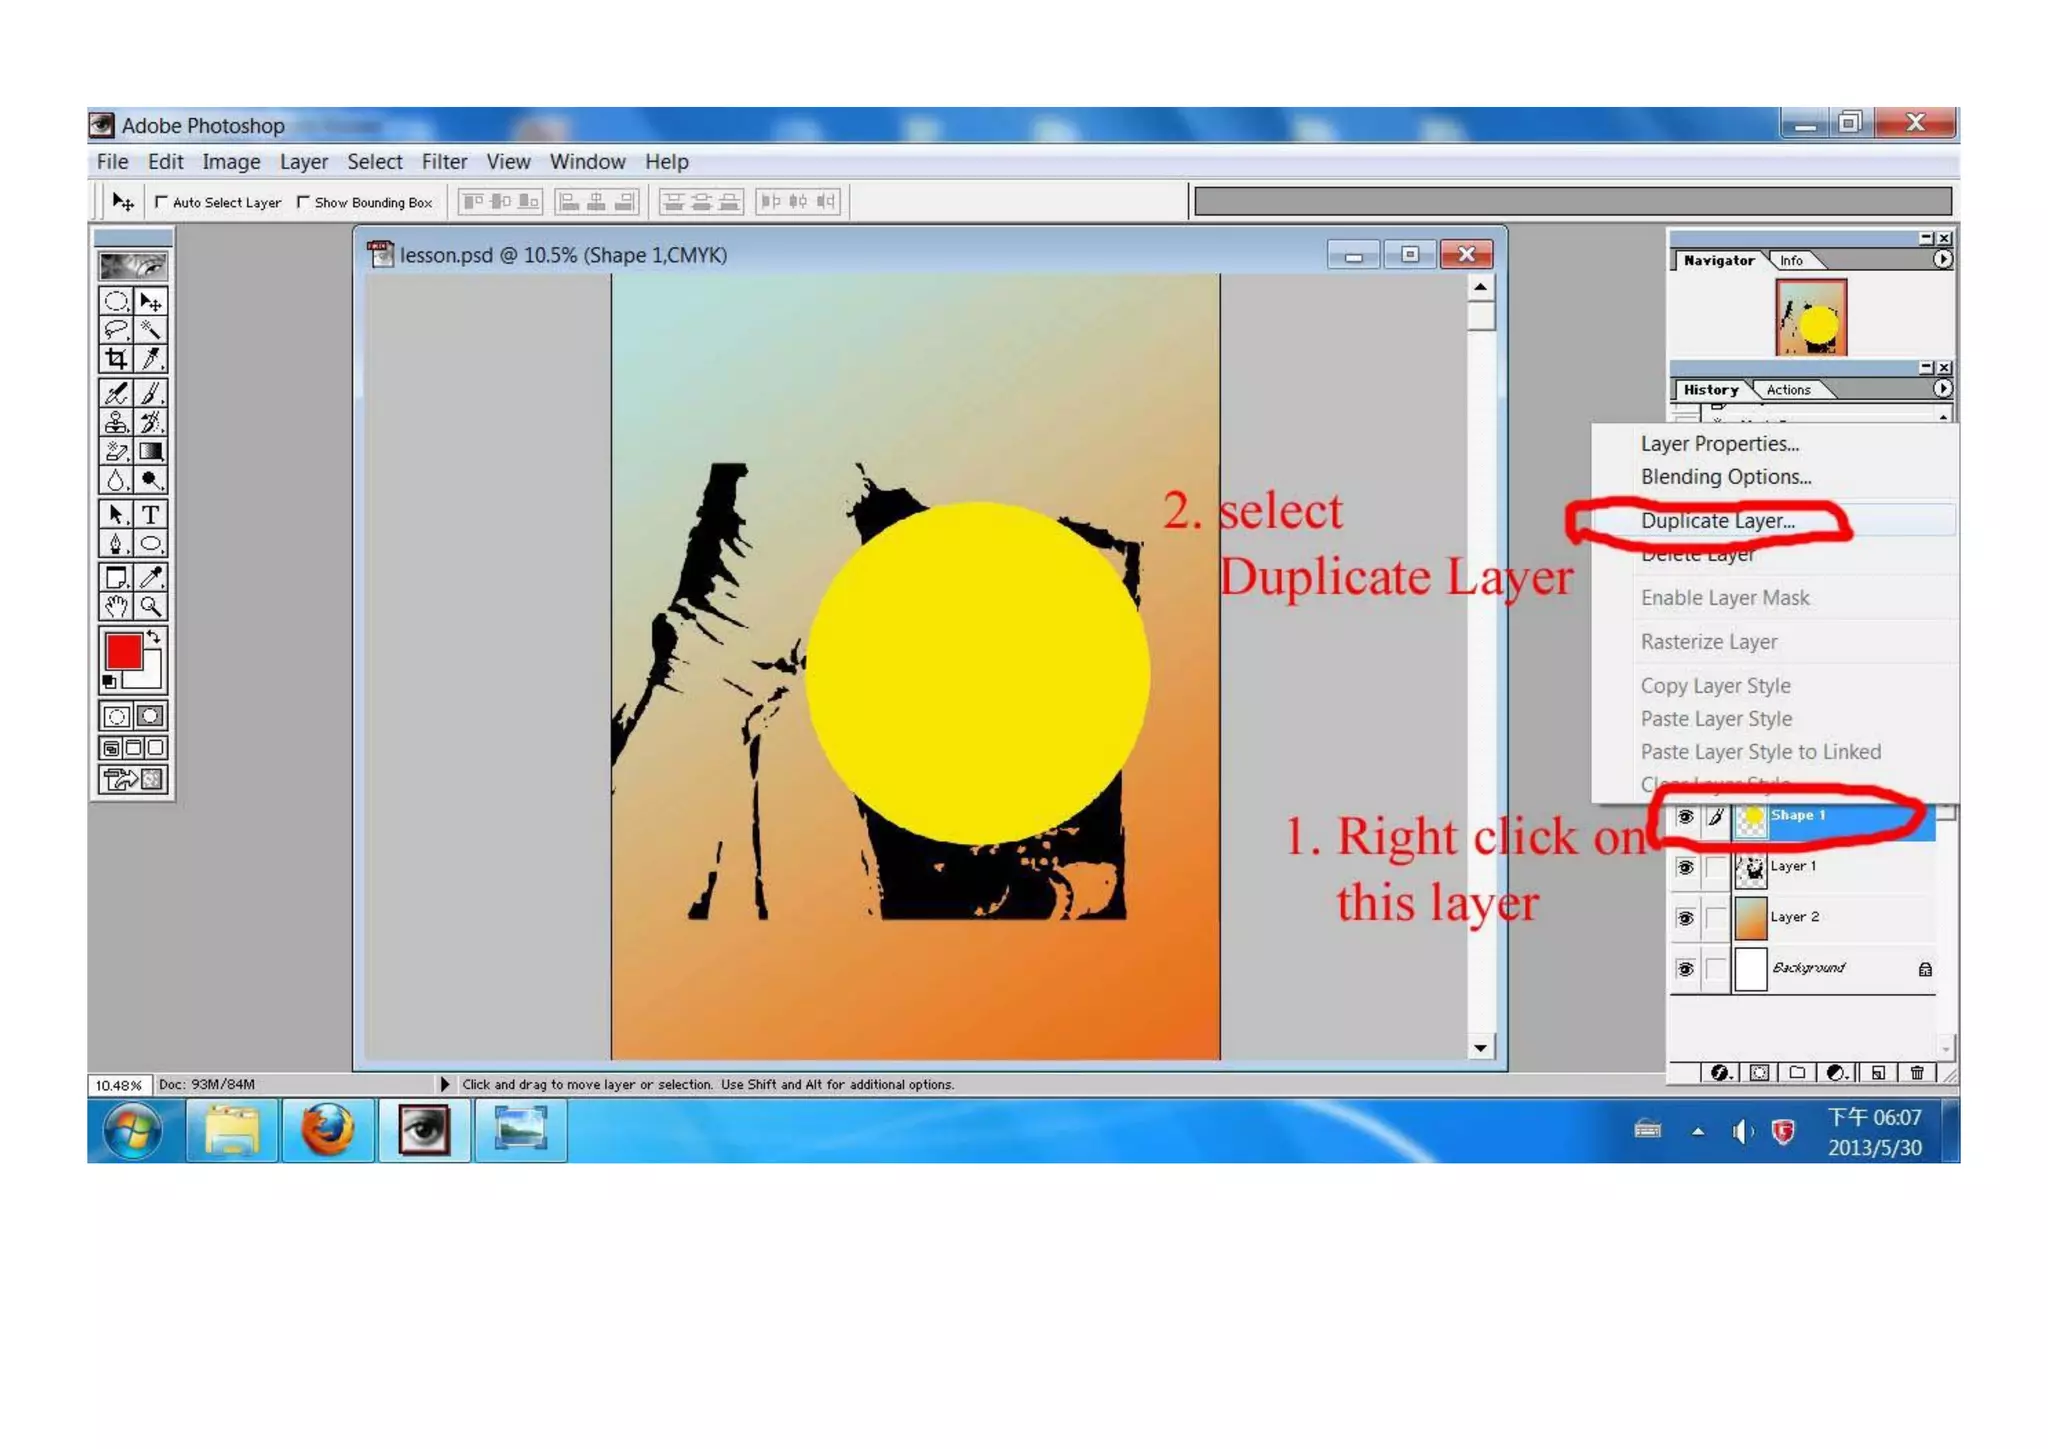Image resolution: width=2048 pixels, height=1449 pixels.
Task: Select the Path Component Selection tool
Action: click(x=116, y=514)
